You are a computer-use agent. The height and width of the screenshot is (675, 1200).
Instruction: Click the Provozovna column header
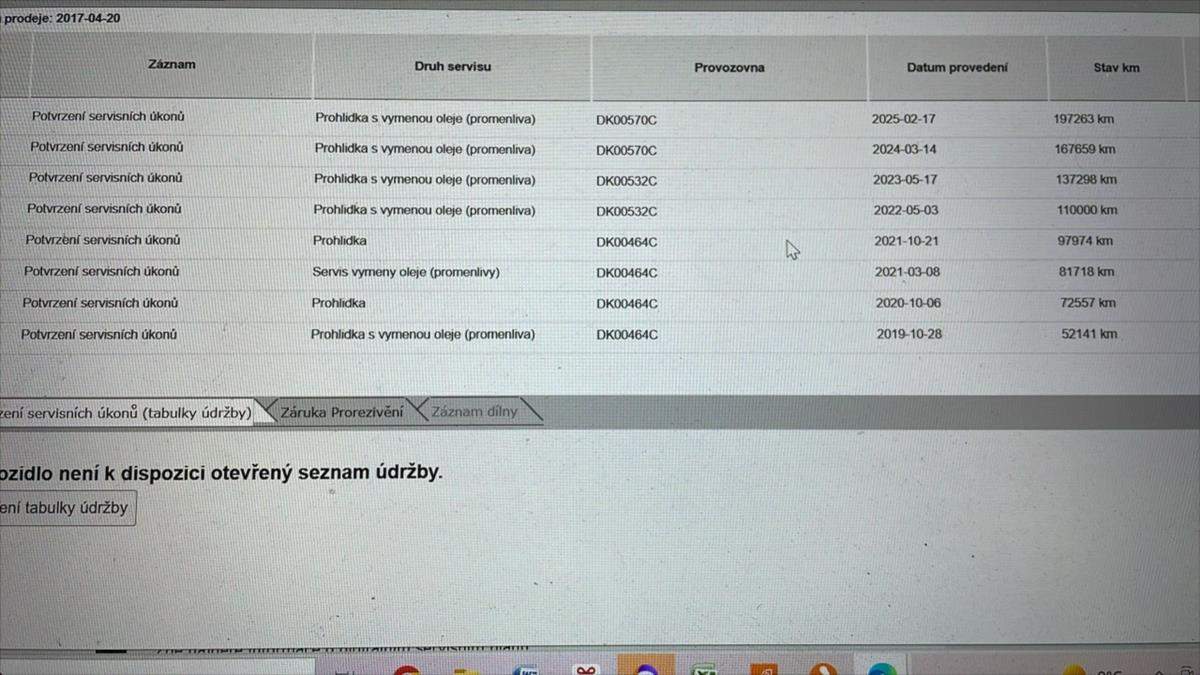pyautogui.click(x=729, y=68)
